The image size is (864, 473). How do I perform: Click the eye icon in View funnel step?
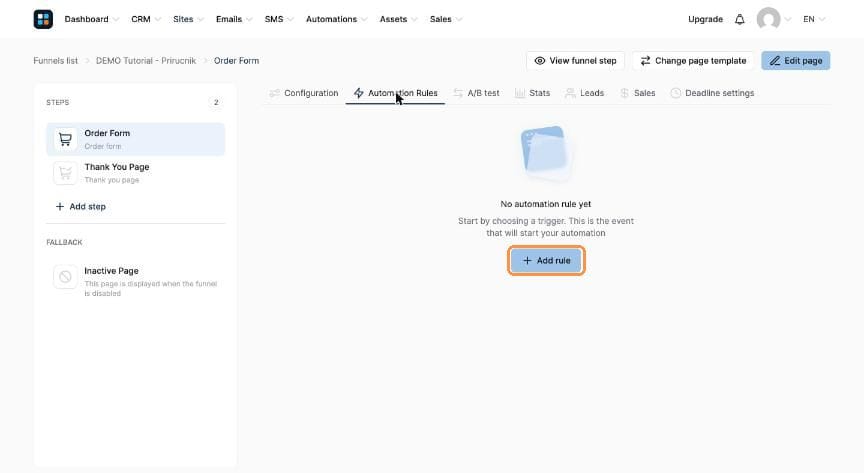(x=539, y=61)
